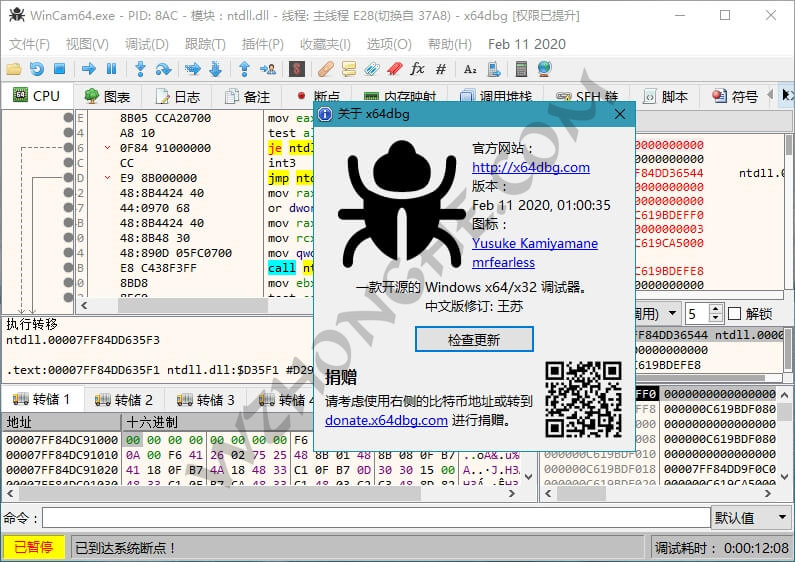Switch to the 转储 2 tab
Viewport: 795px width, 562px height.
(x=124, y=400)
